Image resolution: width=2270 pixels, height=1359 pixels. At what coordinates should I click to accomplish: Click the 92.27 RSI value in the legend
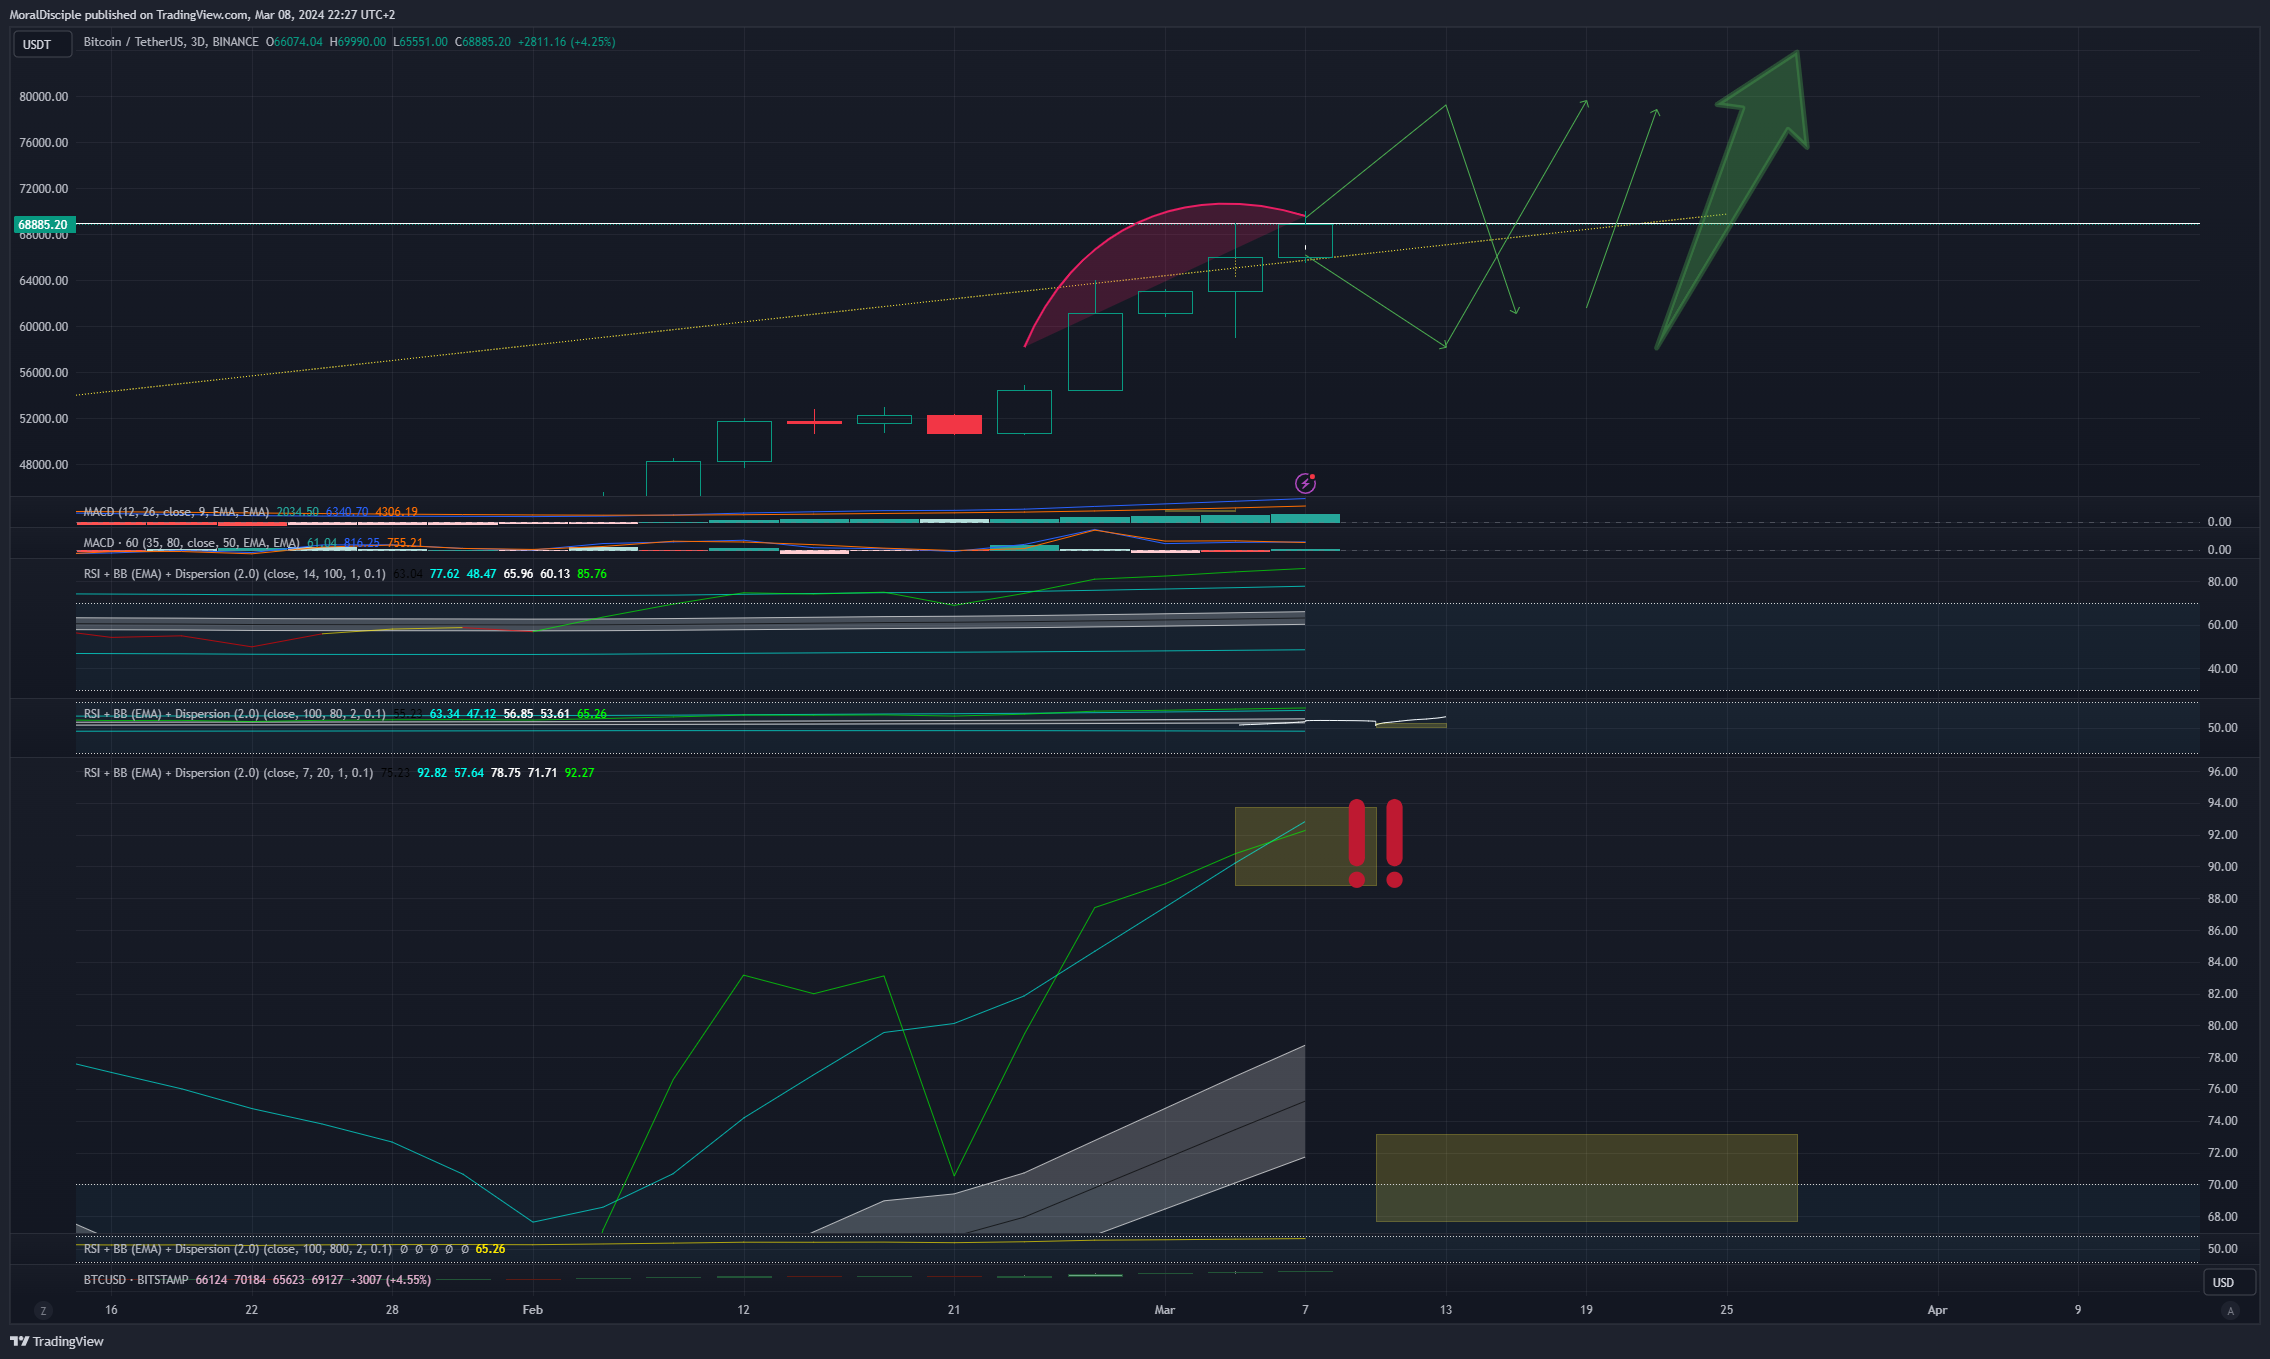point(579,773)
